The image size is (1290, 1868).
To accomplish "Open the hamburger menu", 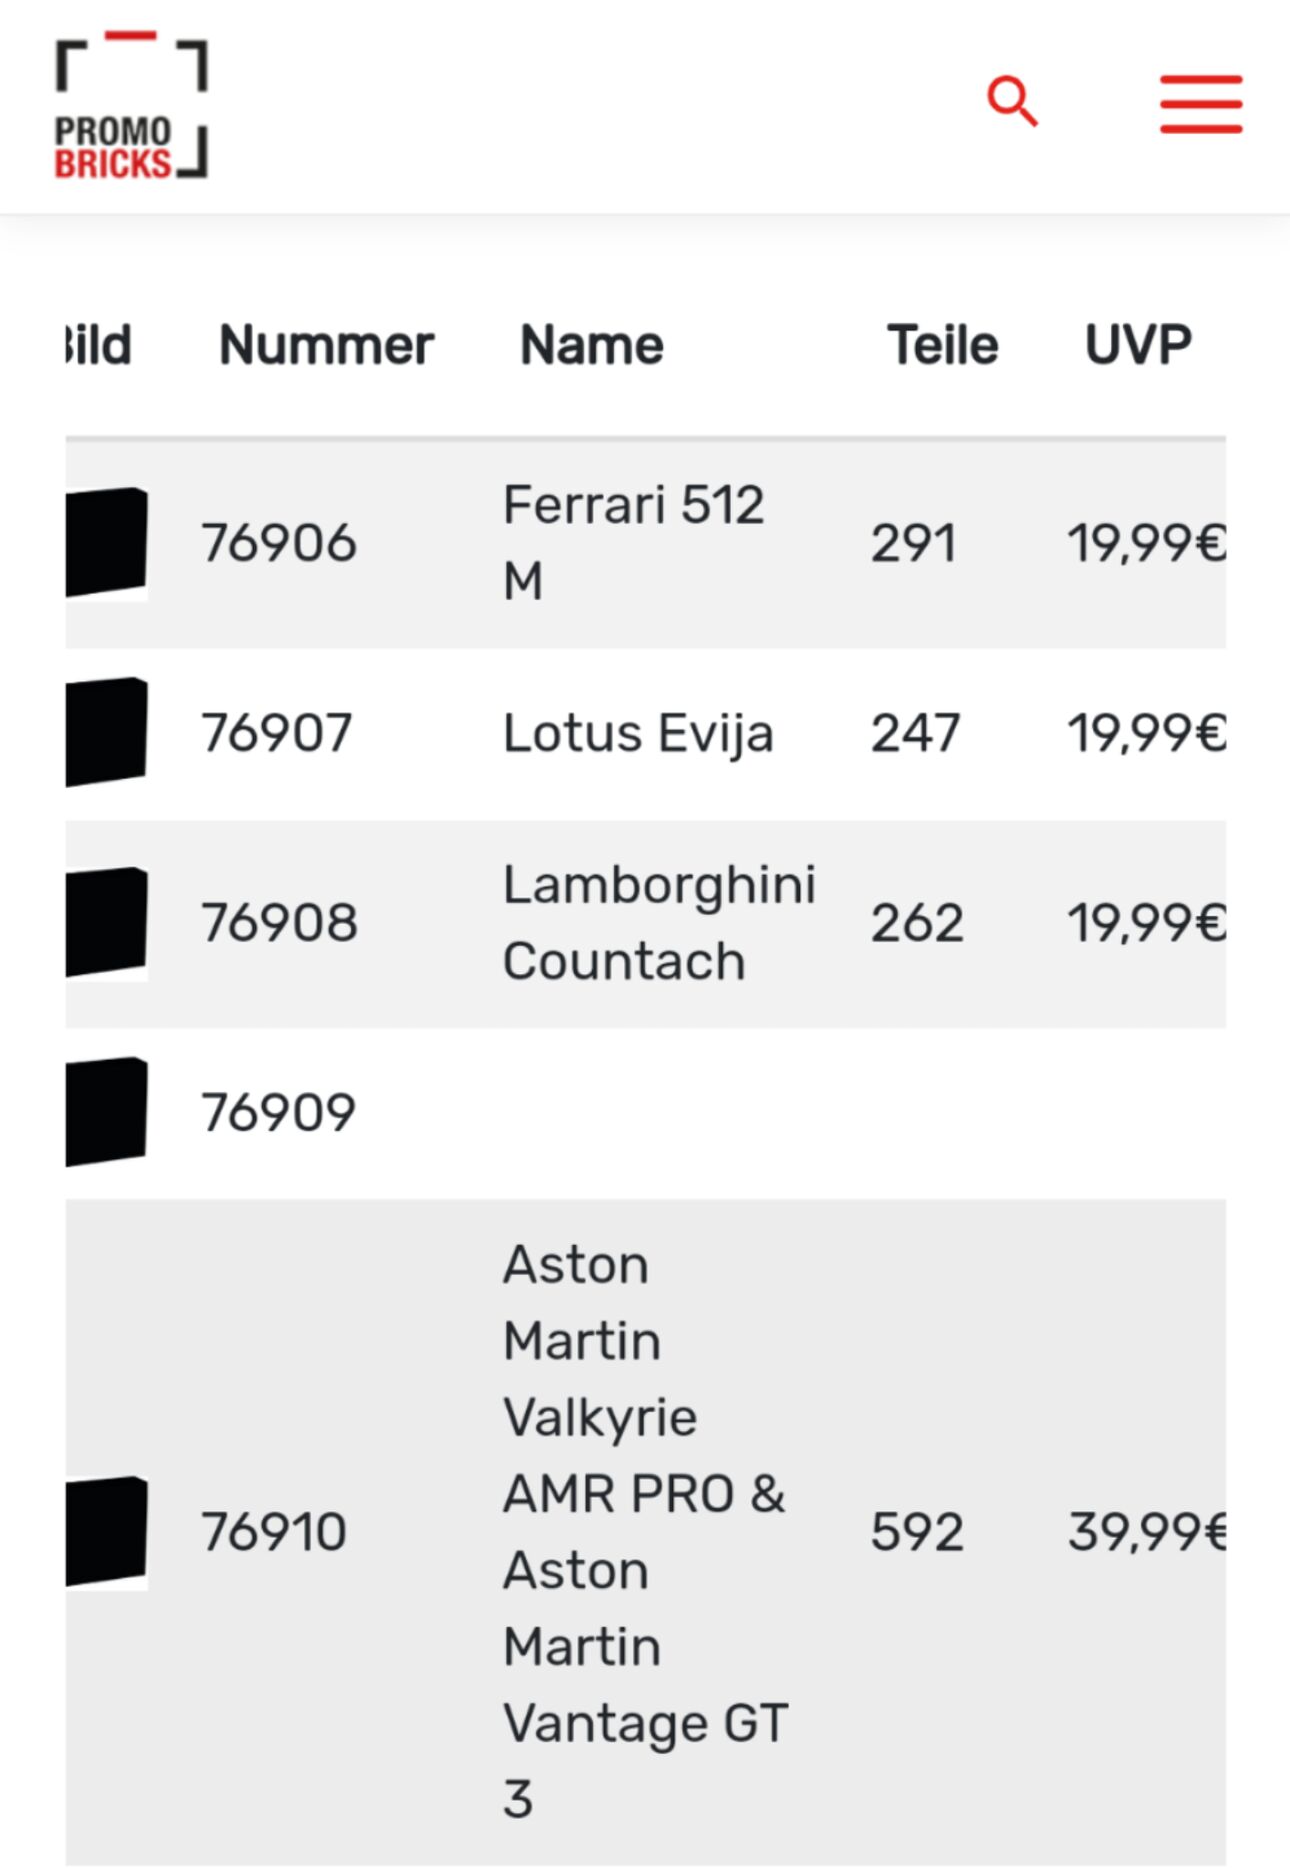I will pyautogui.click(x=1201, y=104).
